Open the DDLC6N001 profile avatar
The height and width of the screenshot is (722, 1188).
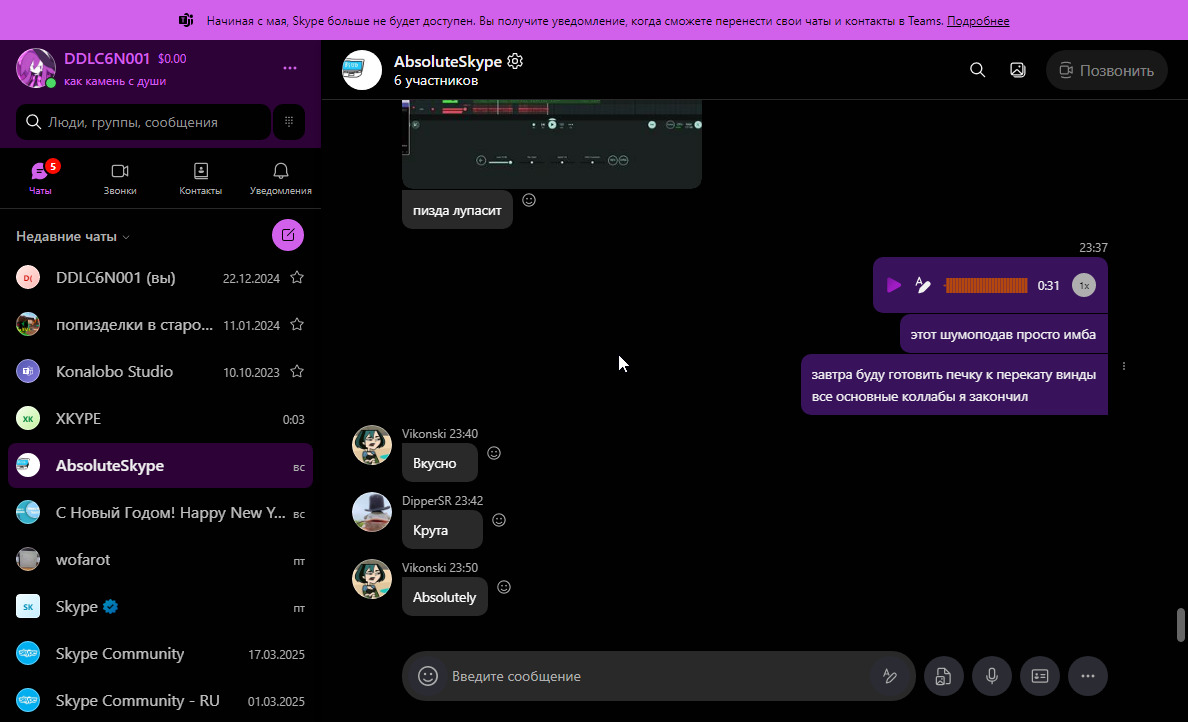[36, 68]
